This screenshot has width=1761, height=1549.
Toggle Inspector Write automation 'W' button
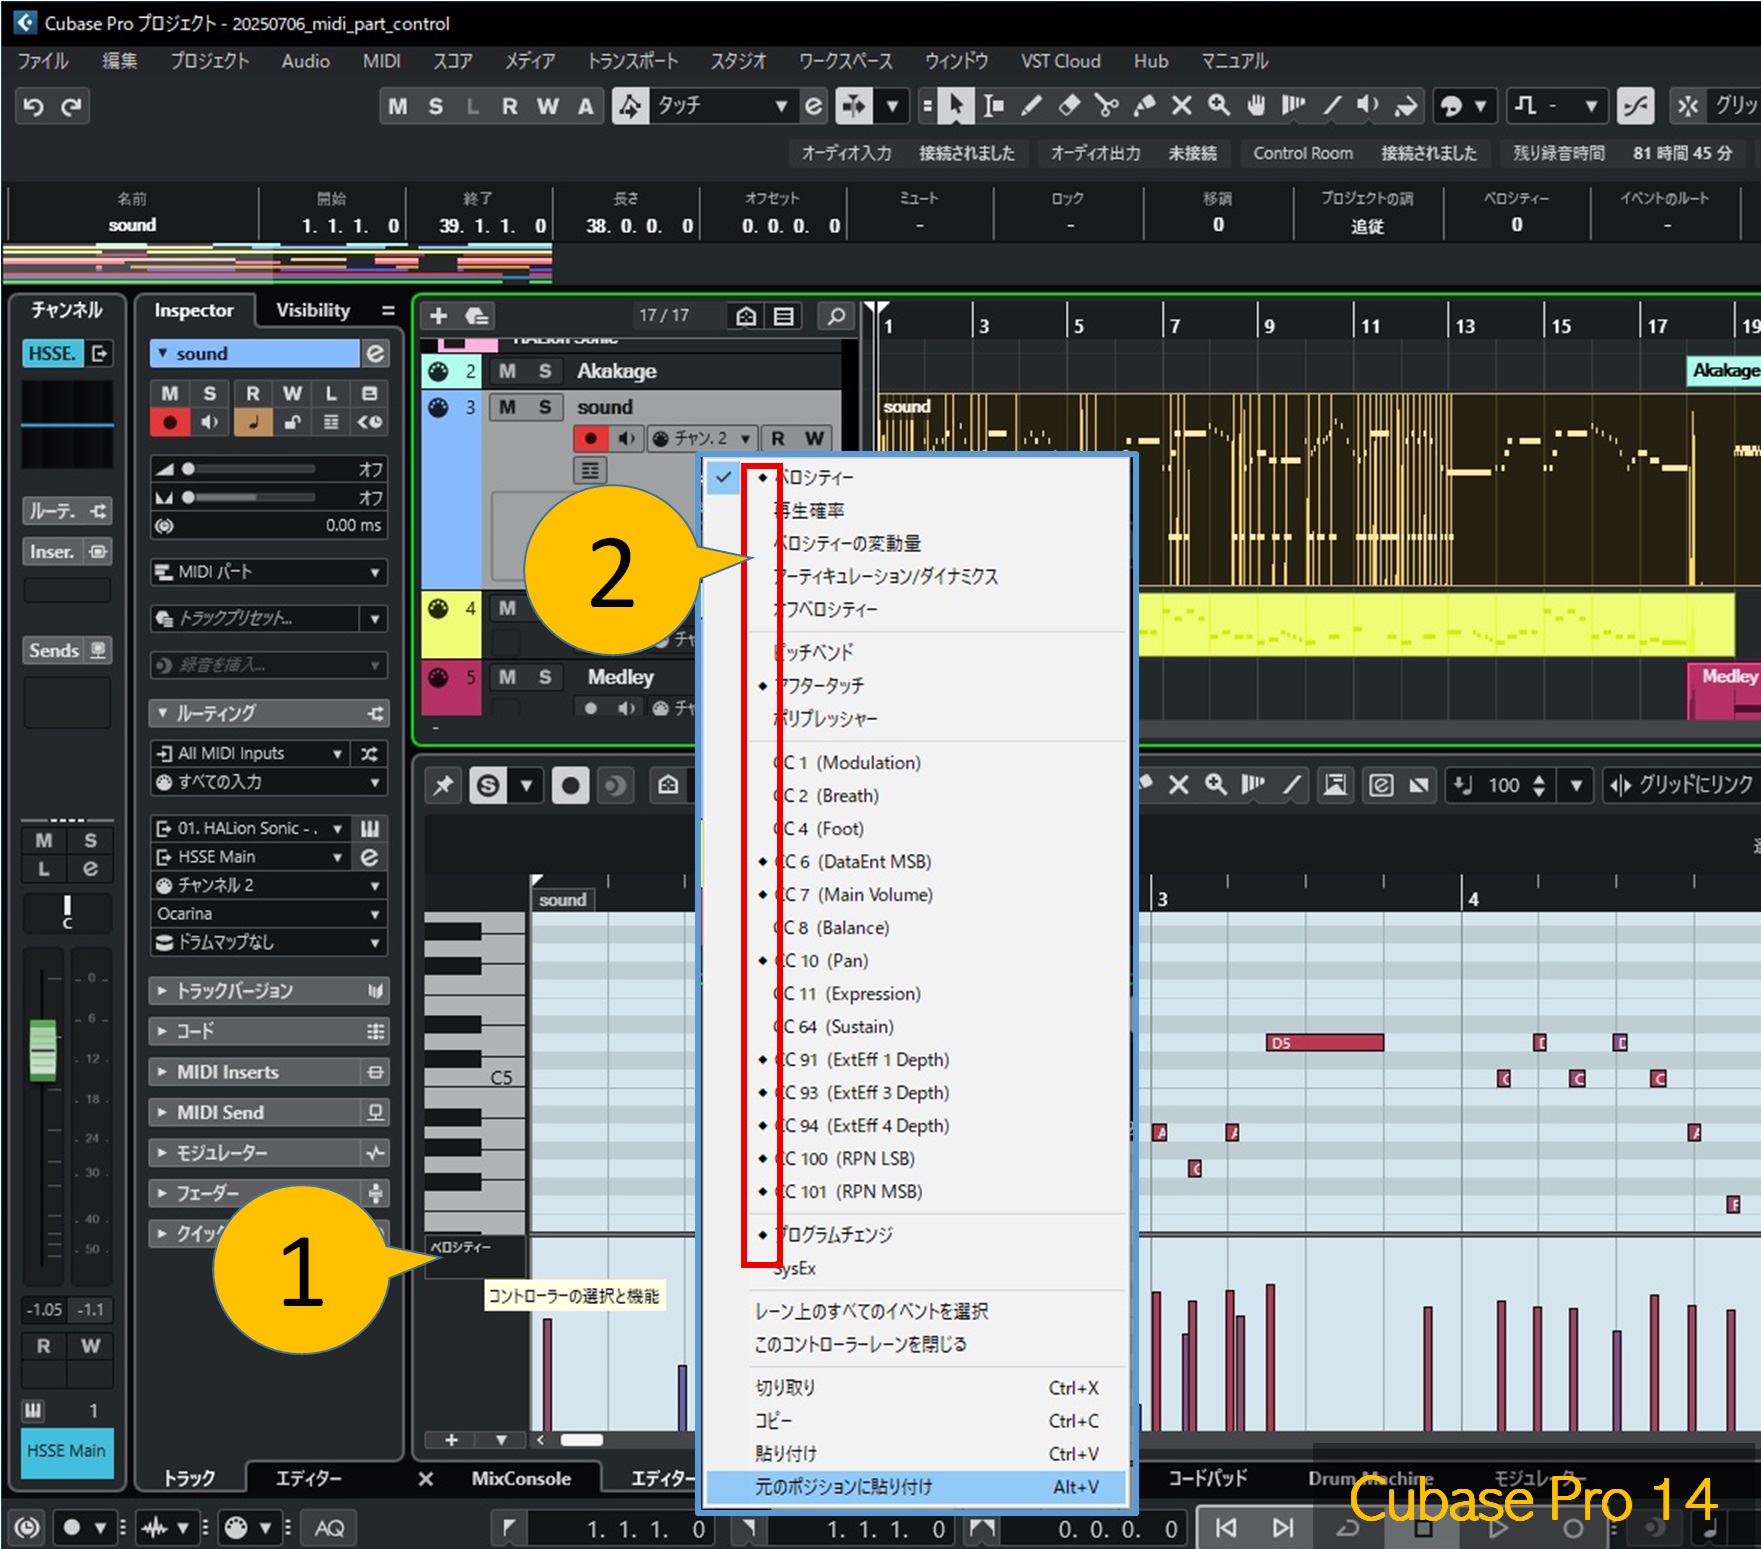pos(292,394)
